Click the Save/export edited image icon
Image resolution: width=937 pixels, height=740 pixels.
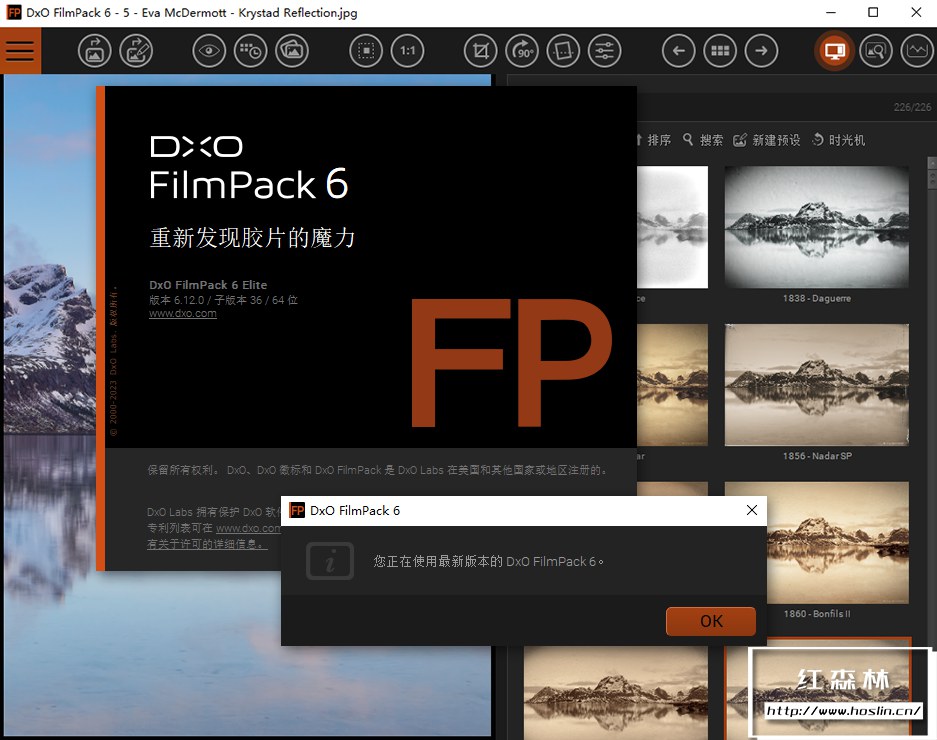coord(136,51)
